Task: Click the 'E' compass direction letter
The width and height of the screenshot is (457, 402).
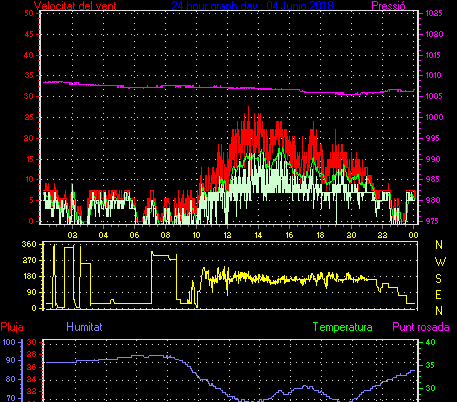Action: 439,295
